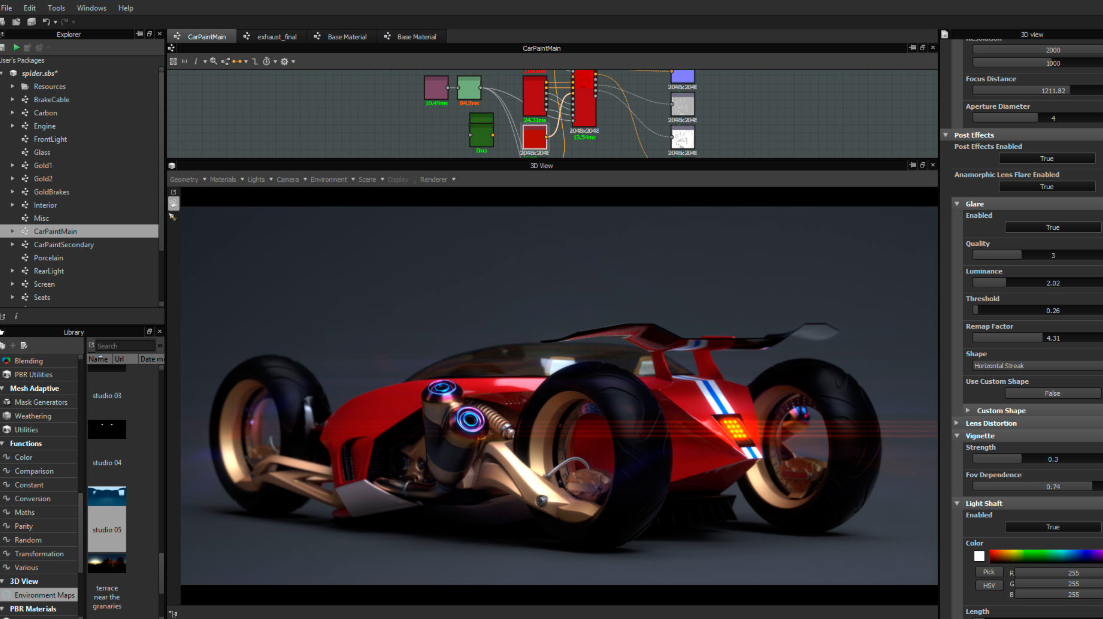Select the light green node in the graph
Screen dimensions: 1103x619
pos(469,87)
